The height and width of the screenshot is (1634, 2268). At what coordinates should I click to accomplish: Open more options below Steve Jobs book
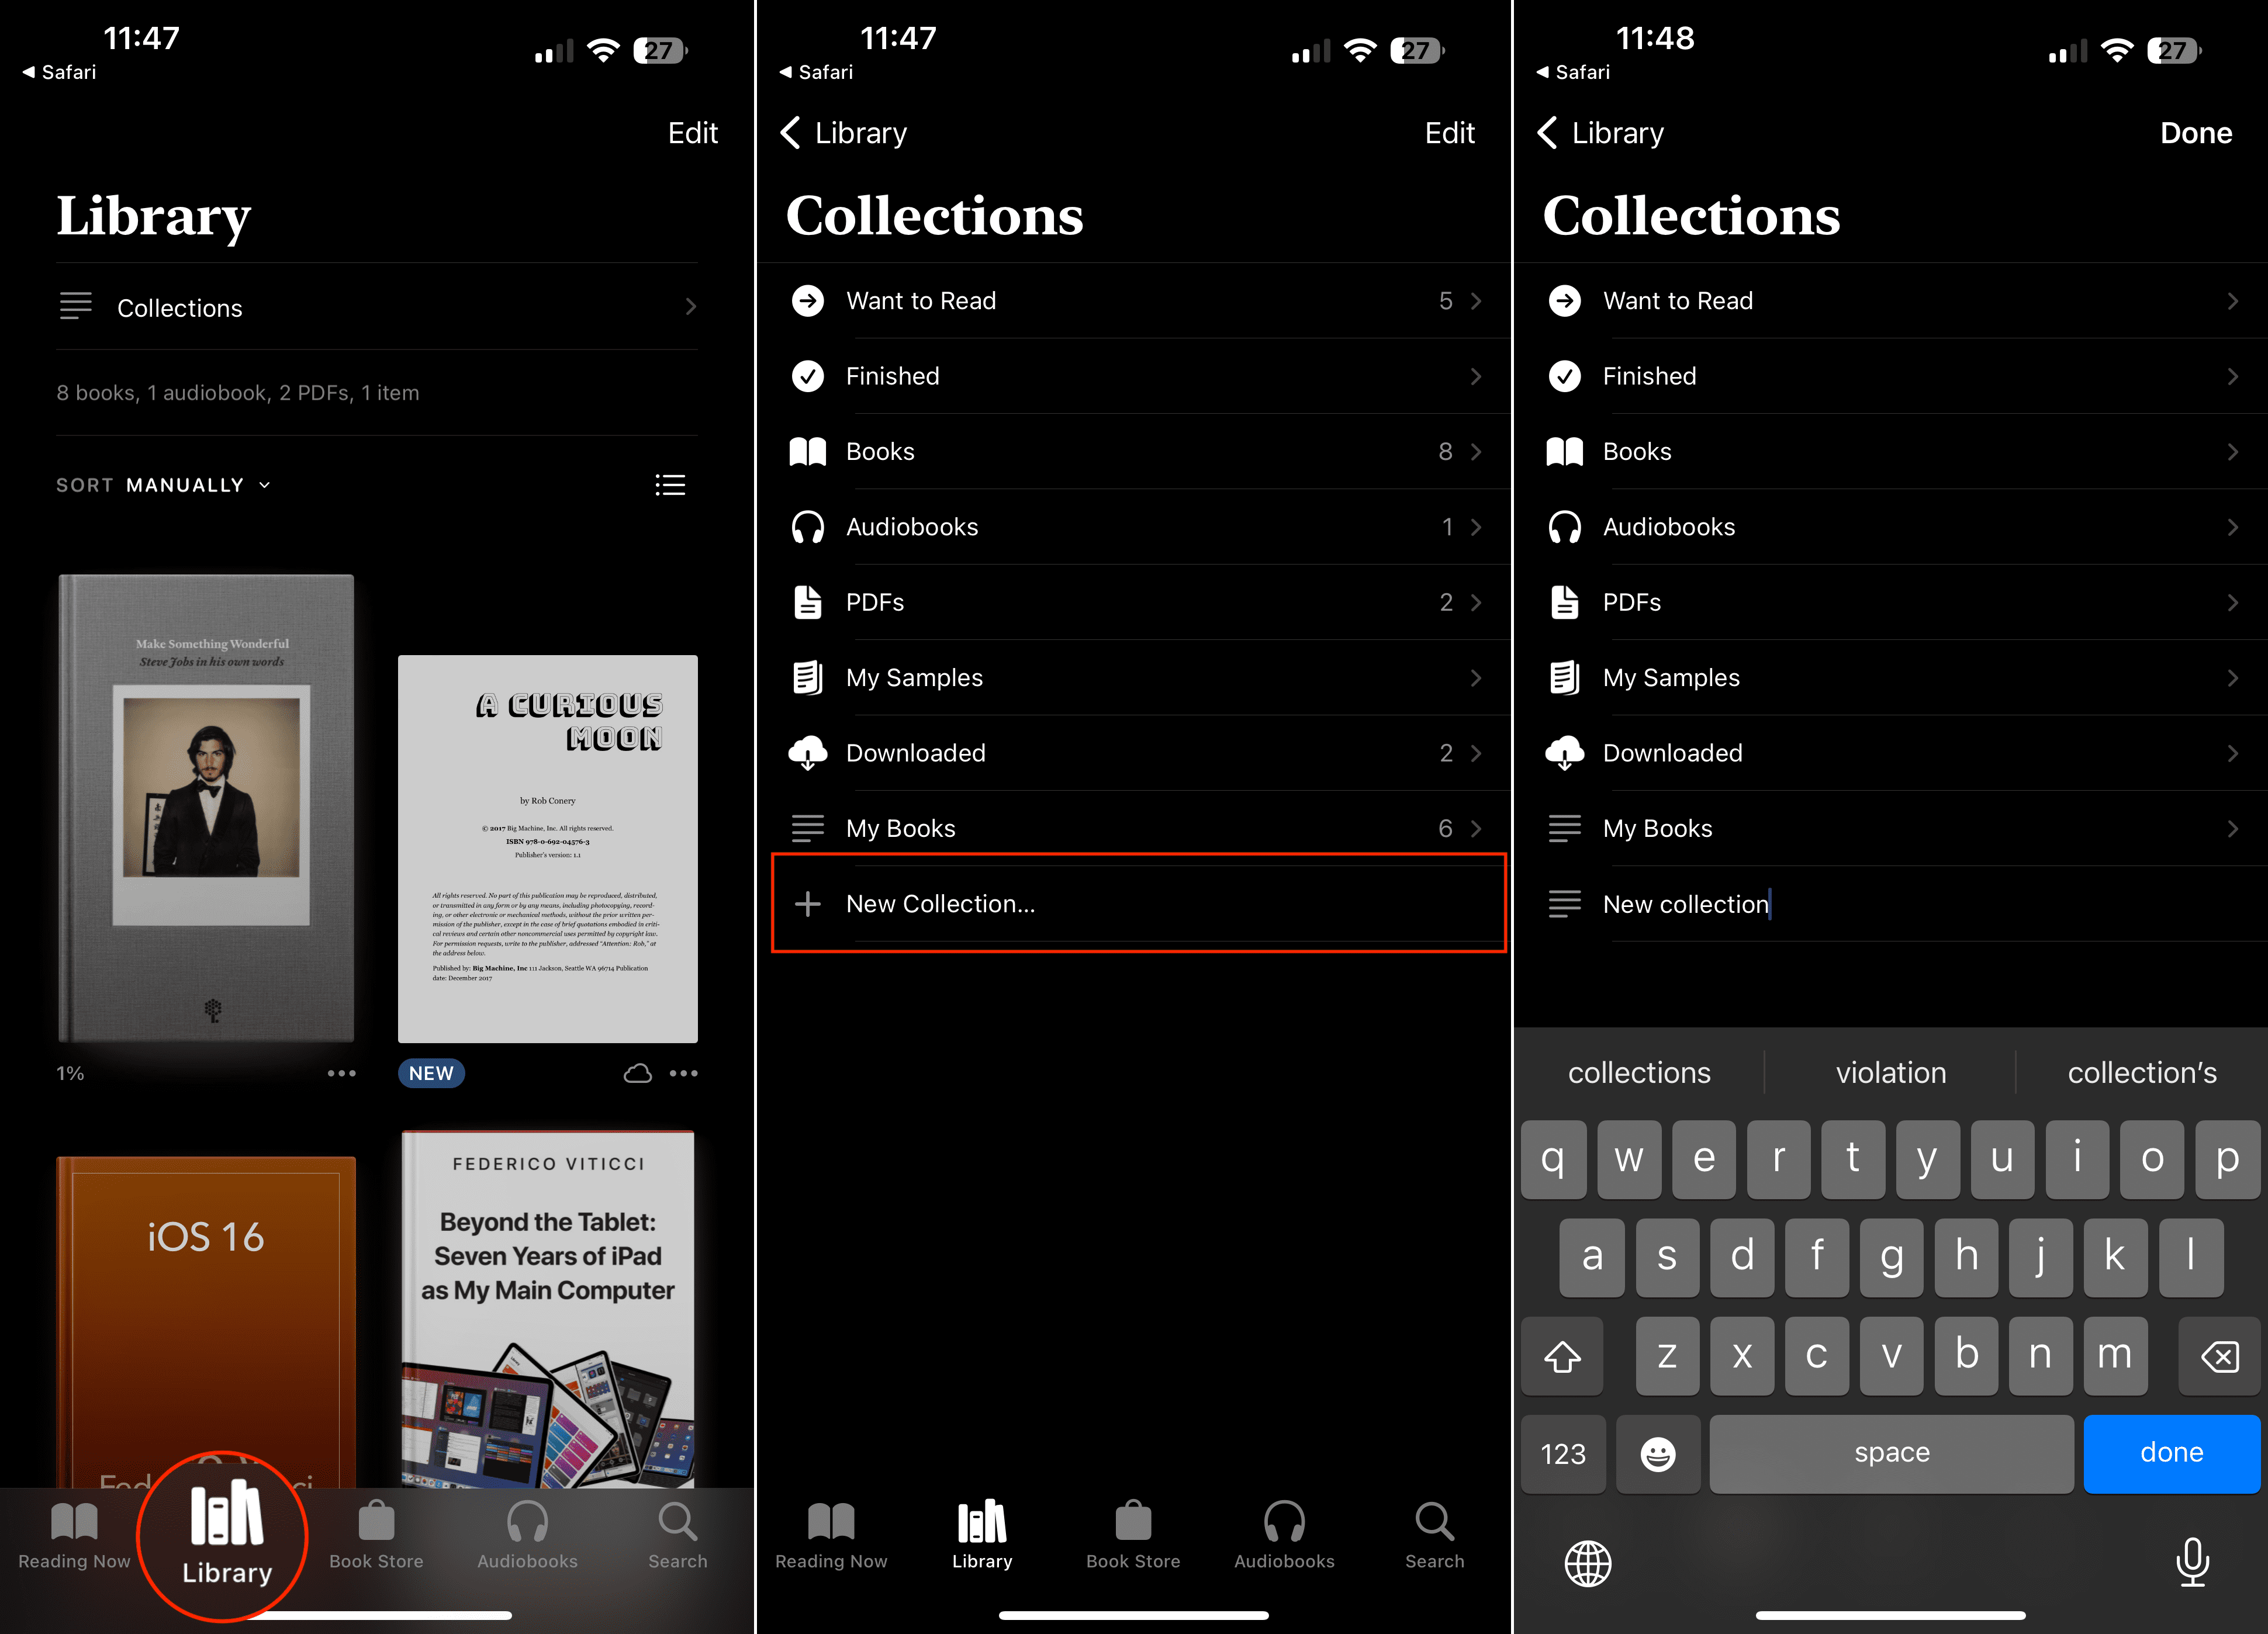pos(341,1073)
